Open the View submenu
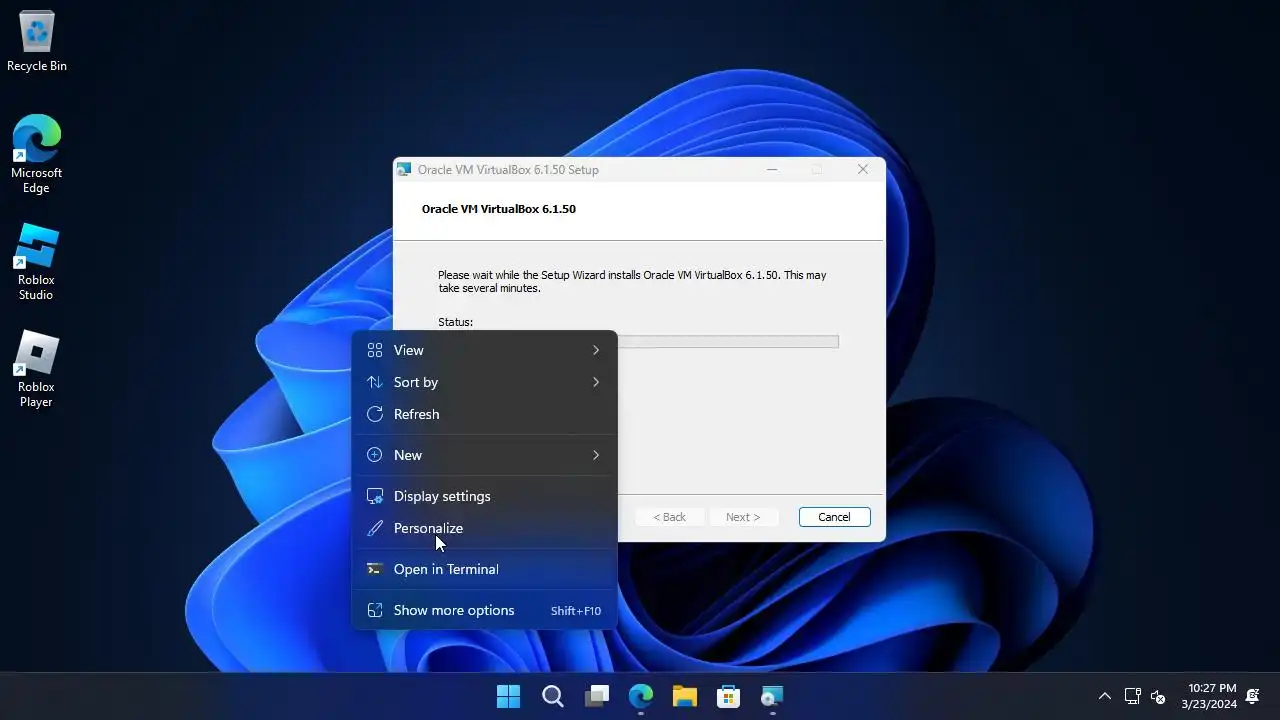Viewport: 1280px width, 720px height. tap(485, 350)
